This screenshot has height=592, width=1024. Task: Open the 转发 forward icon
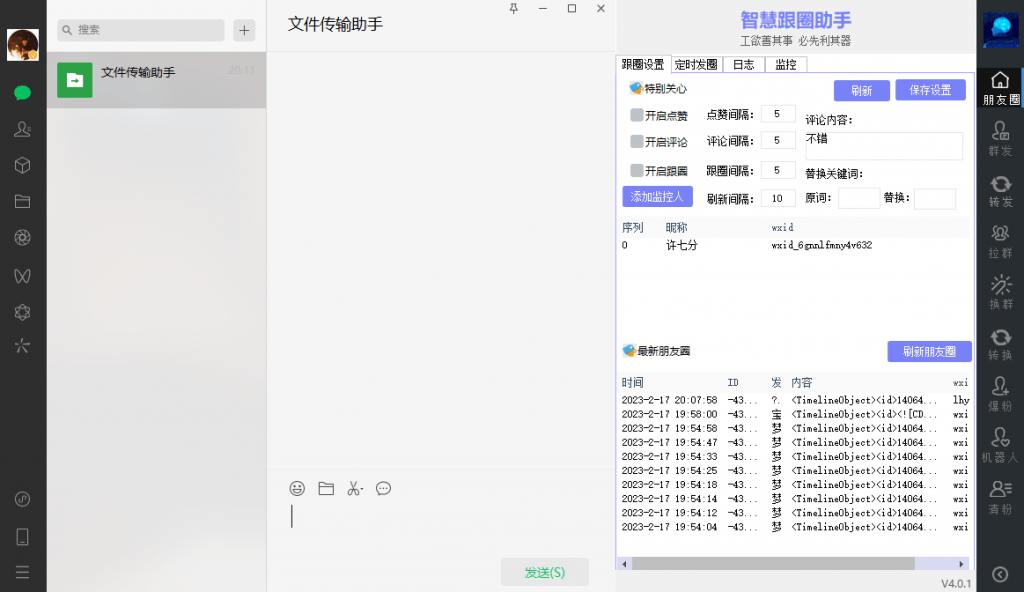tap(1000, 191)
